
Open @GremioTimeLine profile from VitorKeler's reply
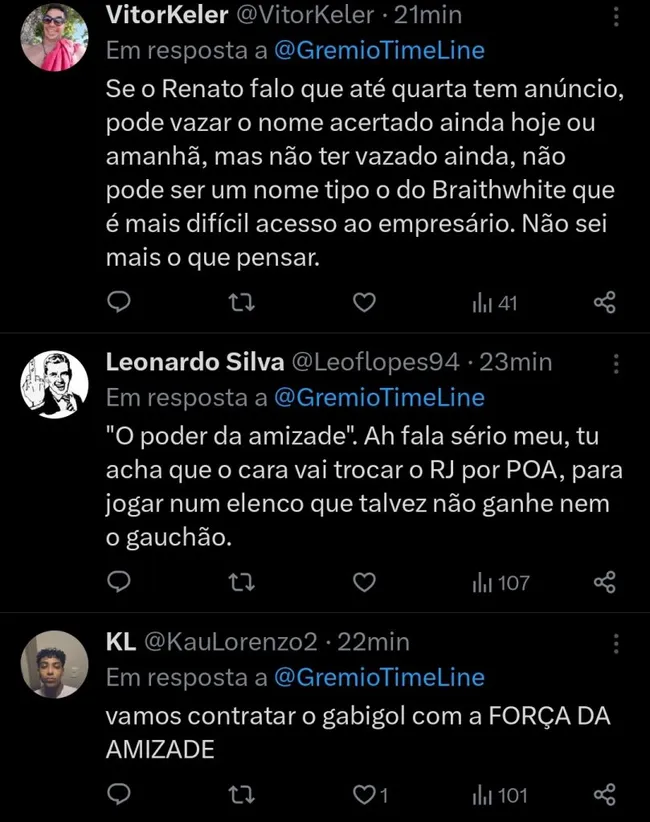379,48
